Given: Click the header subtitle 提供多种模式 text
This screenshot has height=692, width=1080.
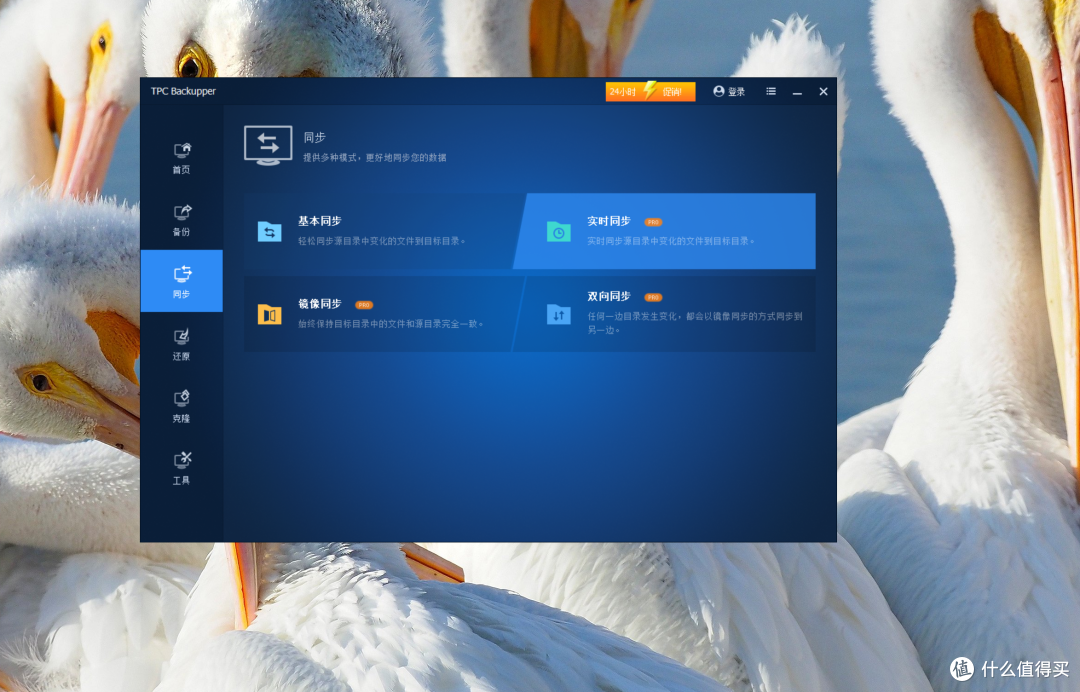Looking at the screenshot, I should pyautogui.click(x=375, y=158).
